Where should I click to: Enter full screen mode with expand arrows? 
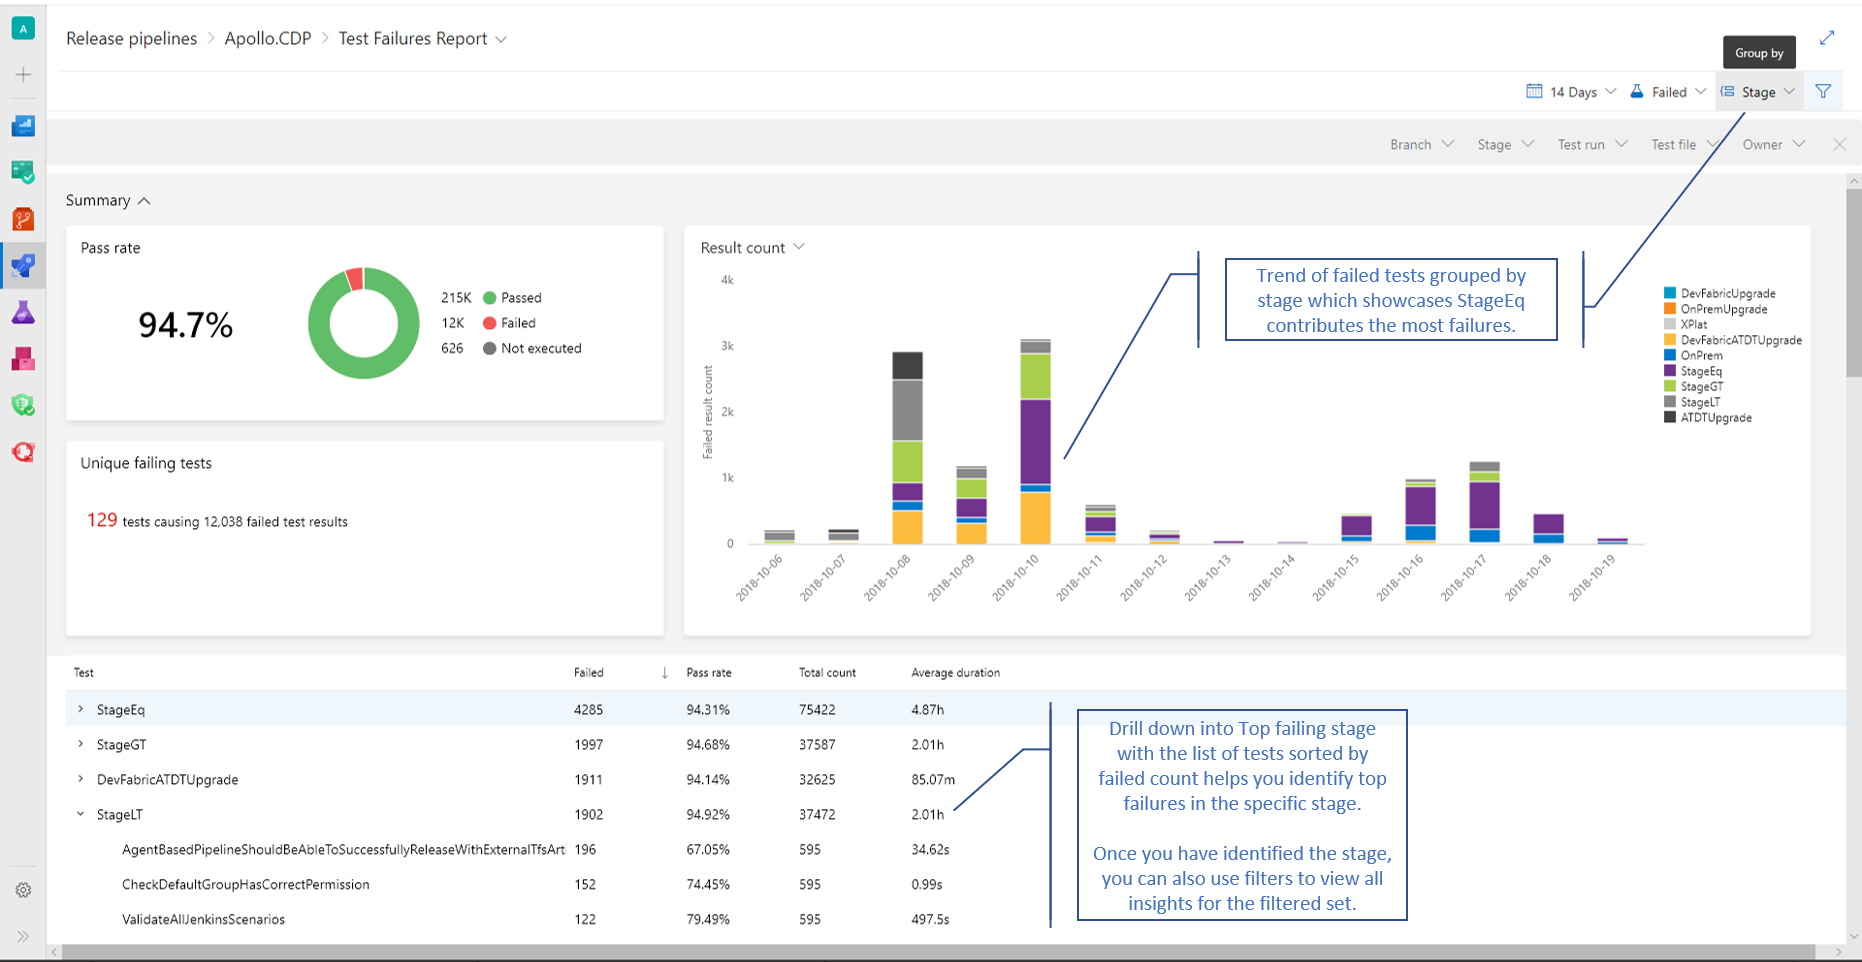pyautogui.click(x=1827, y=38)
